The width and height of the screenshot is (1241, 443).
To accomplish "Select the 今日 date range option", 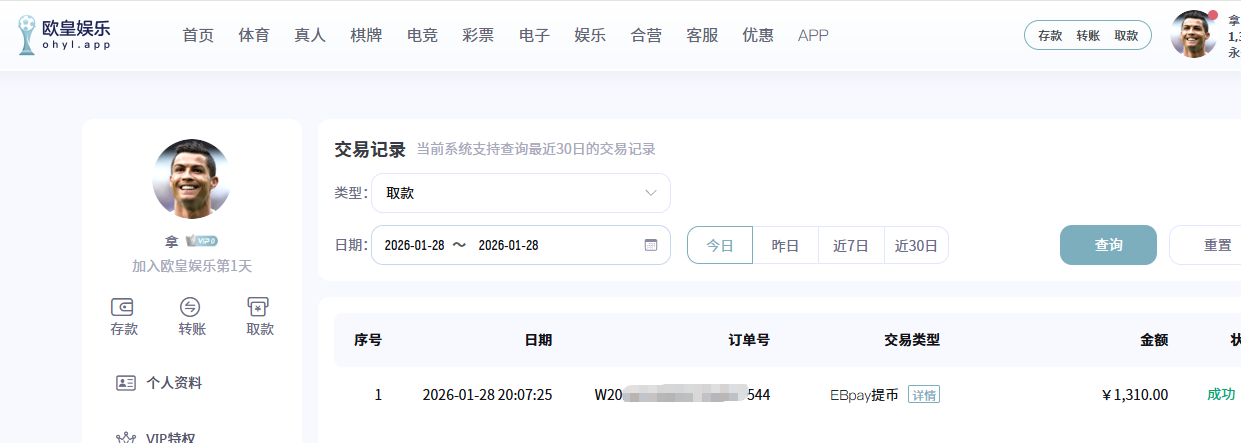I will (720, 245).
